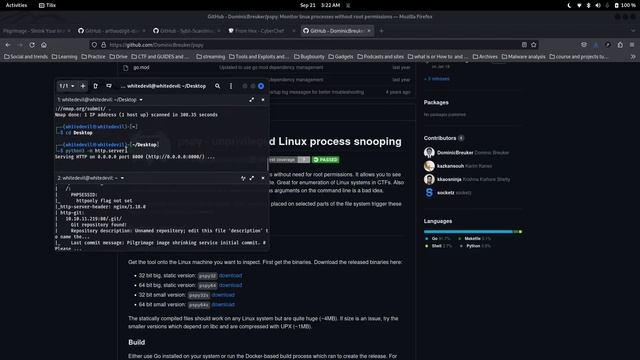The width and height of the screenshot is (640, 360).
Task: Open the streaming bookmark folder
Action: [211, 57]
